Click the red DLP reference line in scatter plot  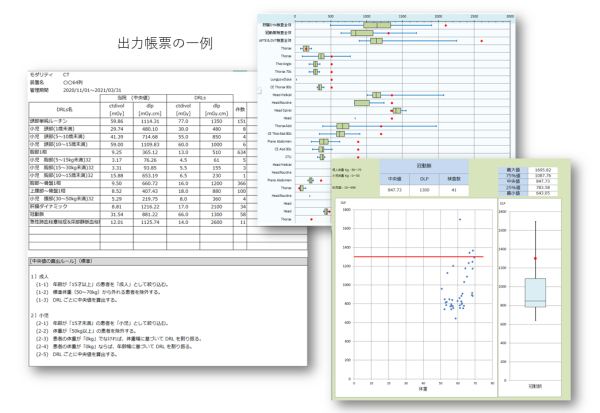click(418, 257)
